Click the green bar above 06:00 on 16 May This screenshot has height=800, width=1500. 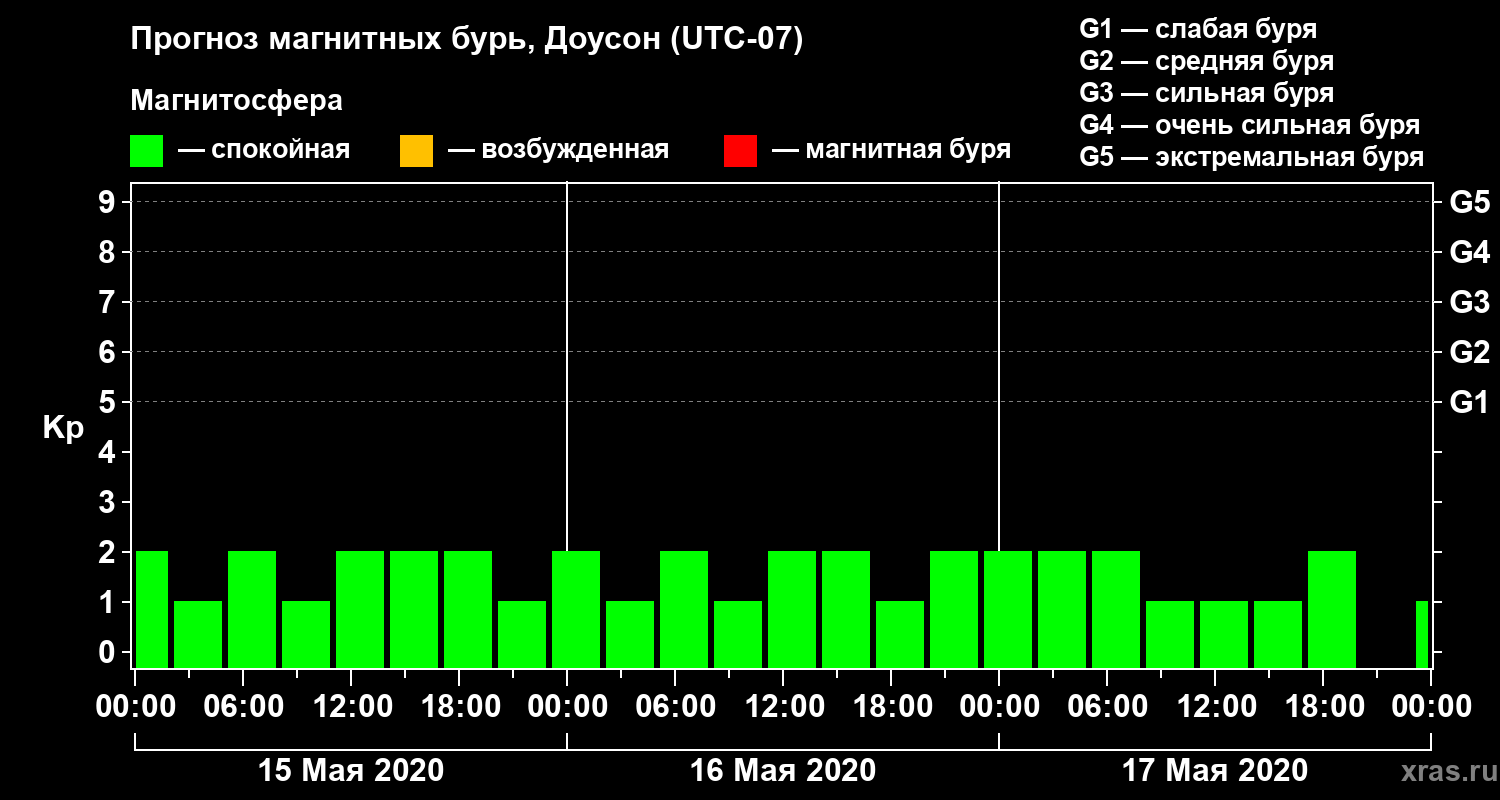684,609
